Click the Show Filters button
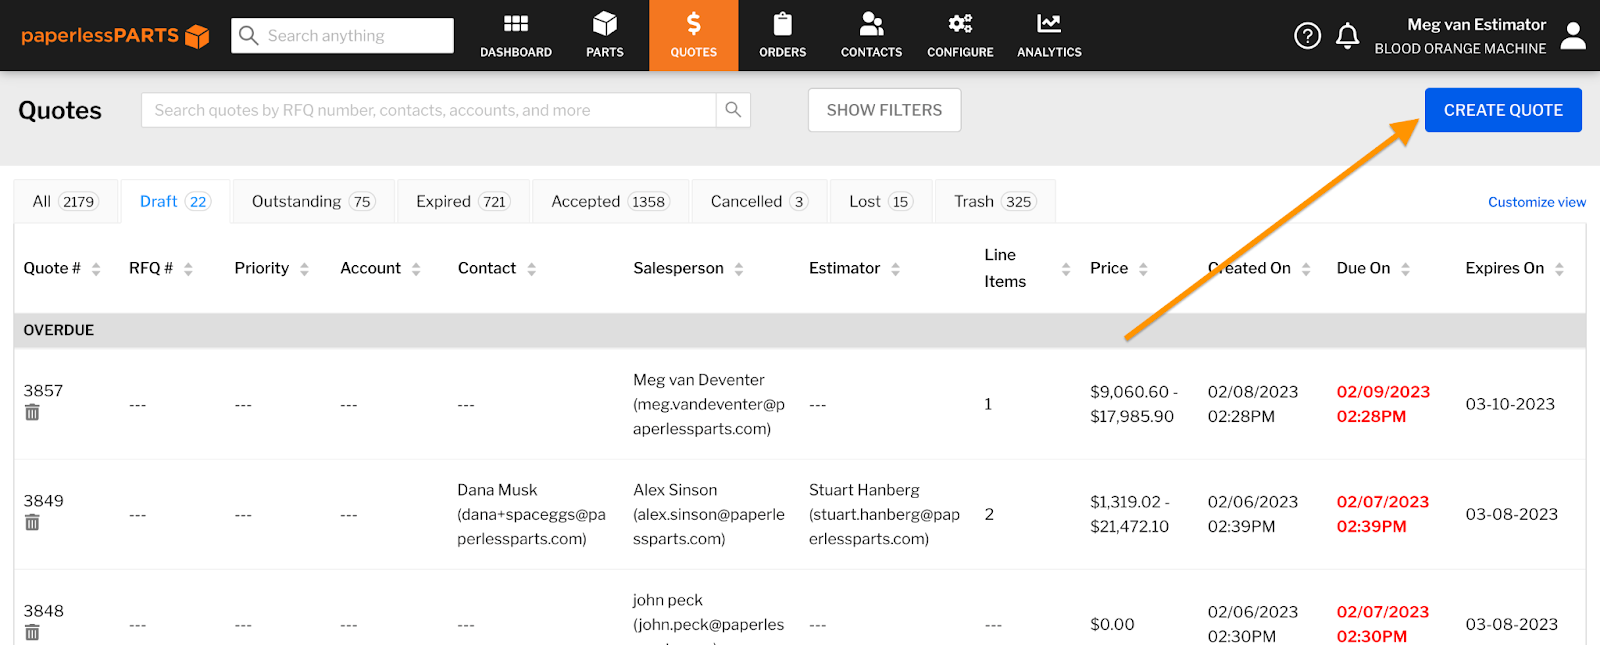1600x645 pixels. tap(884, 110)
